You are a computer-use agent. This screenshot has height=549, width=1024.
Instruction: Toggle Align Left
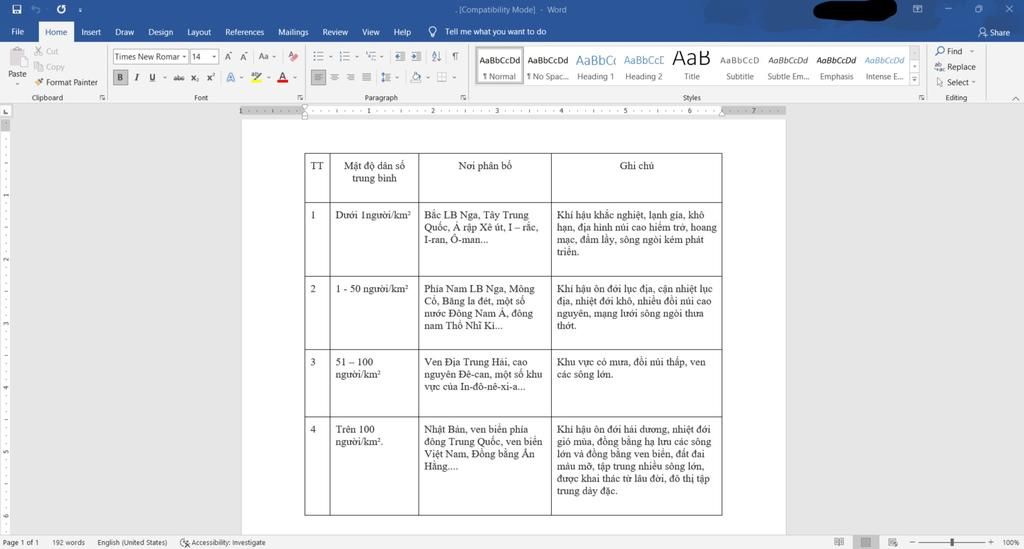click(318, 78)
